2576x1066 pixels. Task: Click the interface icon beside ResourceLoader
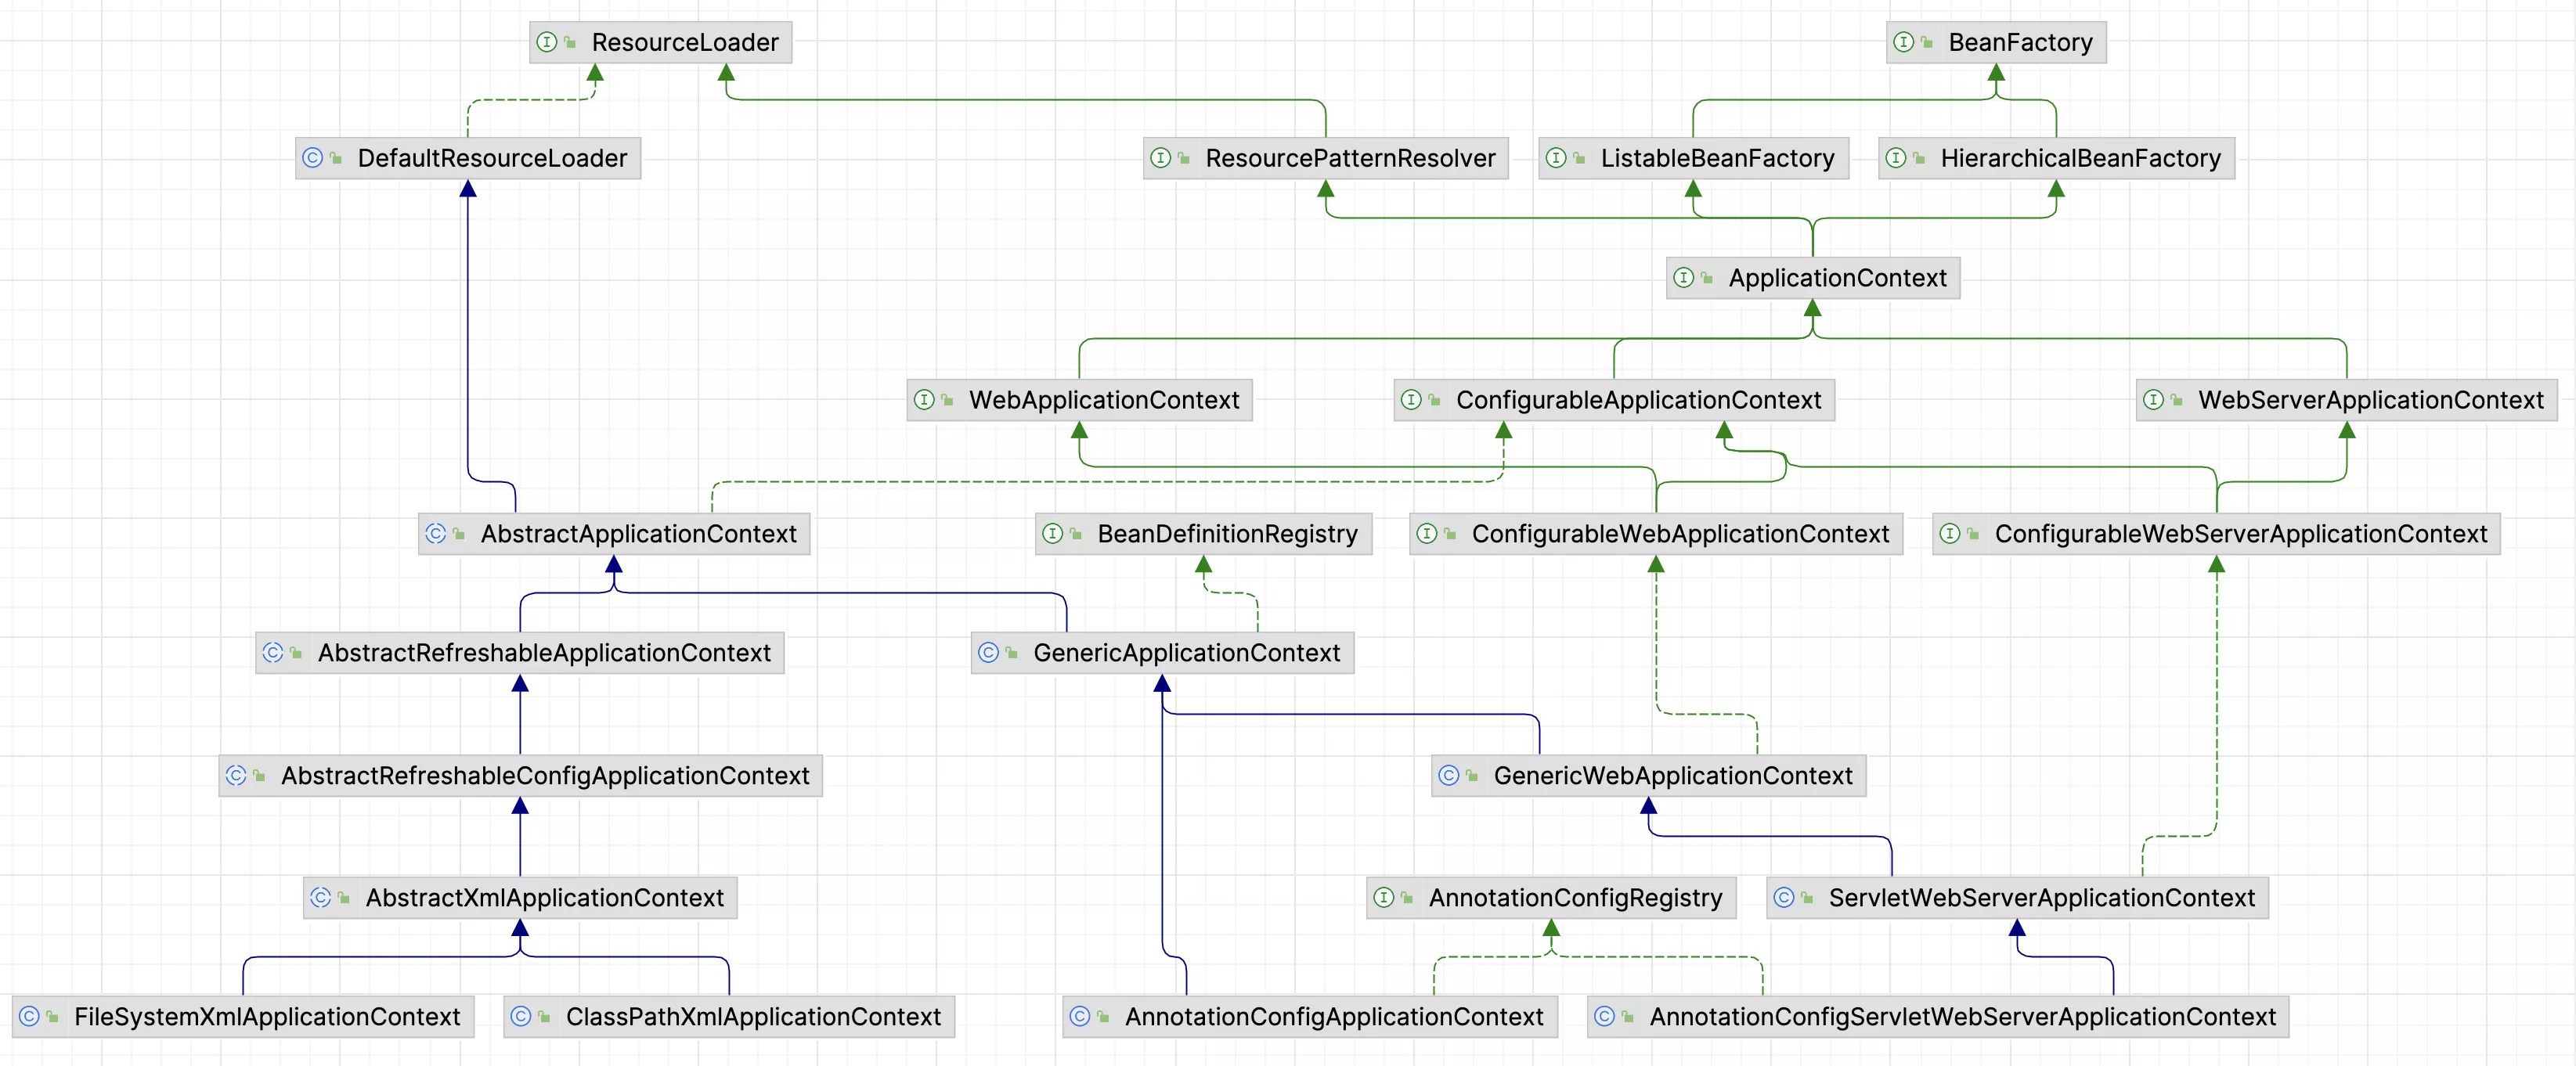pos(546,42)
